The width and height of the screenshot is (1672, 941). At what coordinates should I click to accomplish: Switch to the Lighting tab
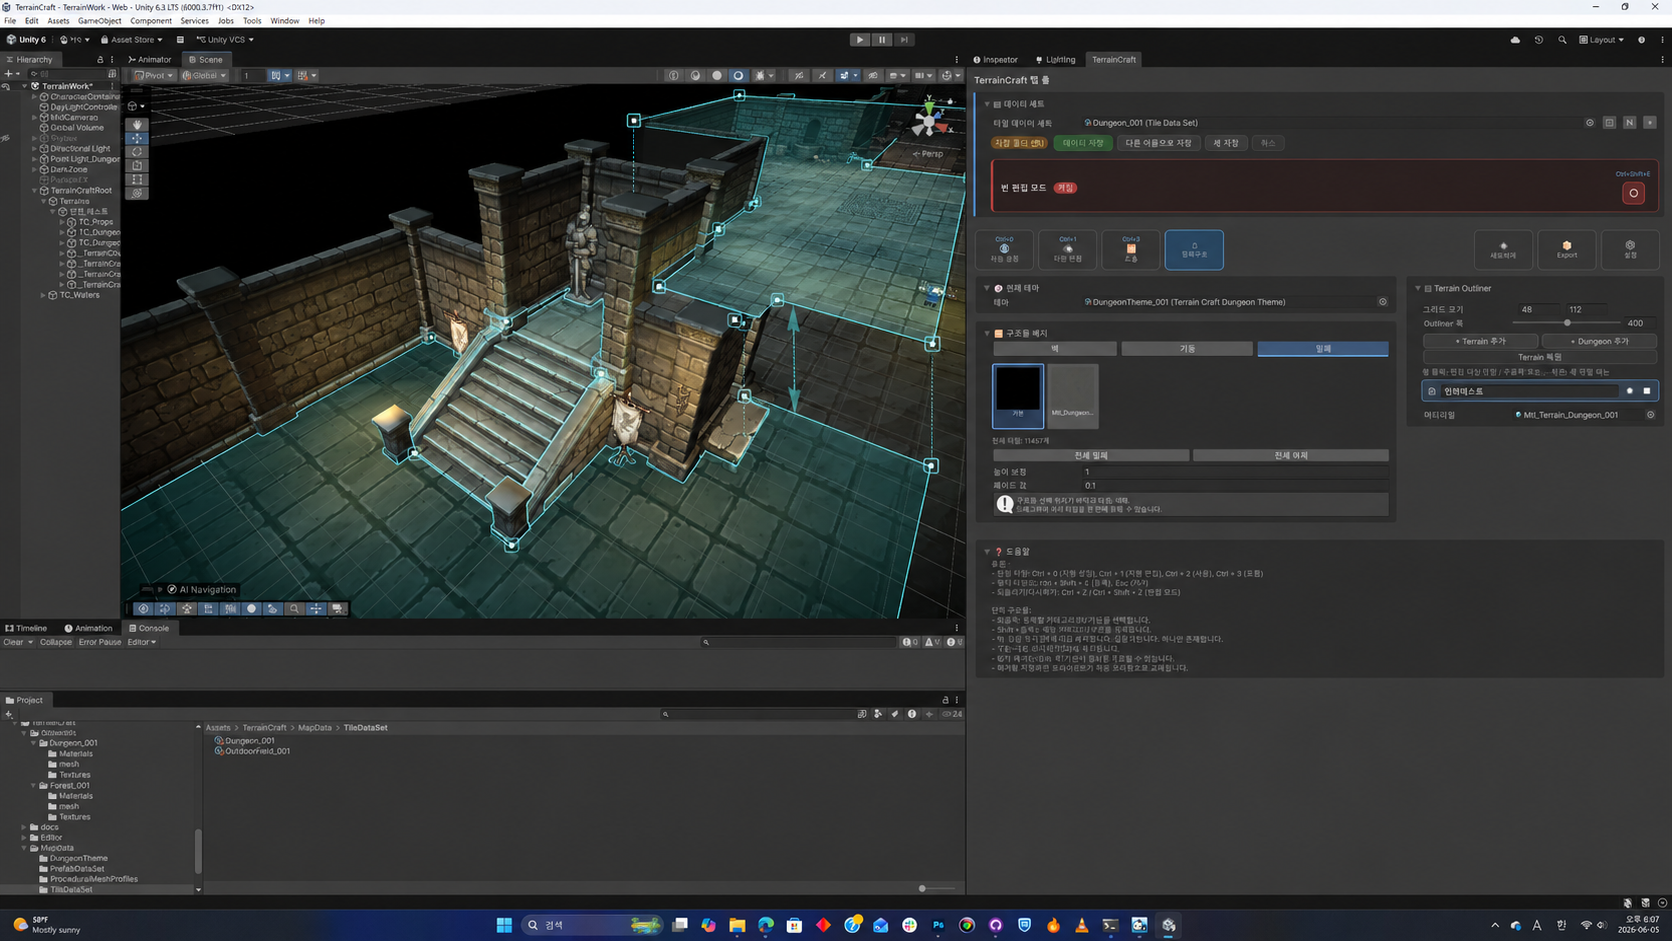pyautogui.click(x=1055, y=60)
